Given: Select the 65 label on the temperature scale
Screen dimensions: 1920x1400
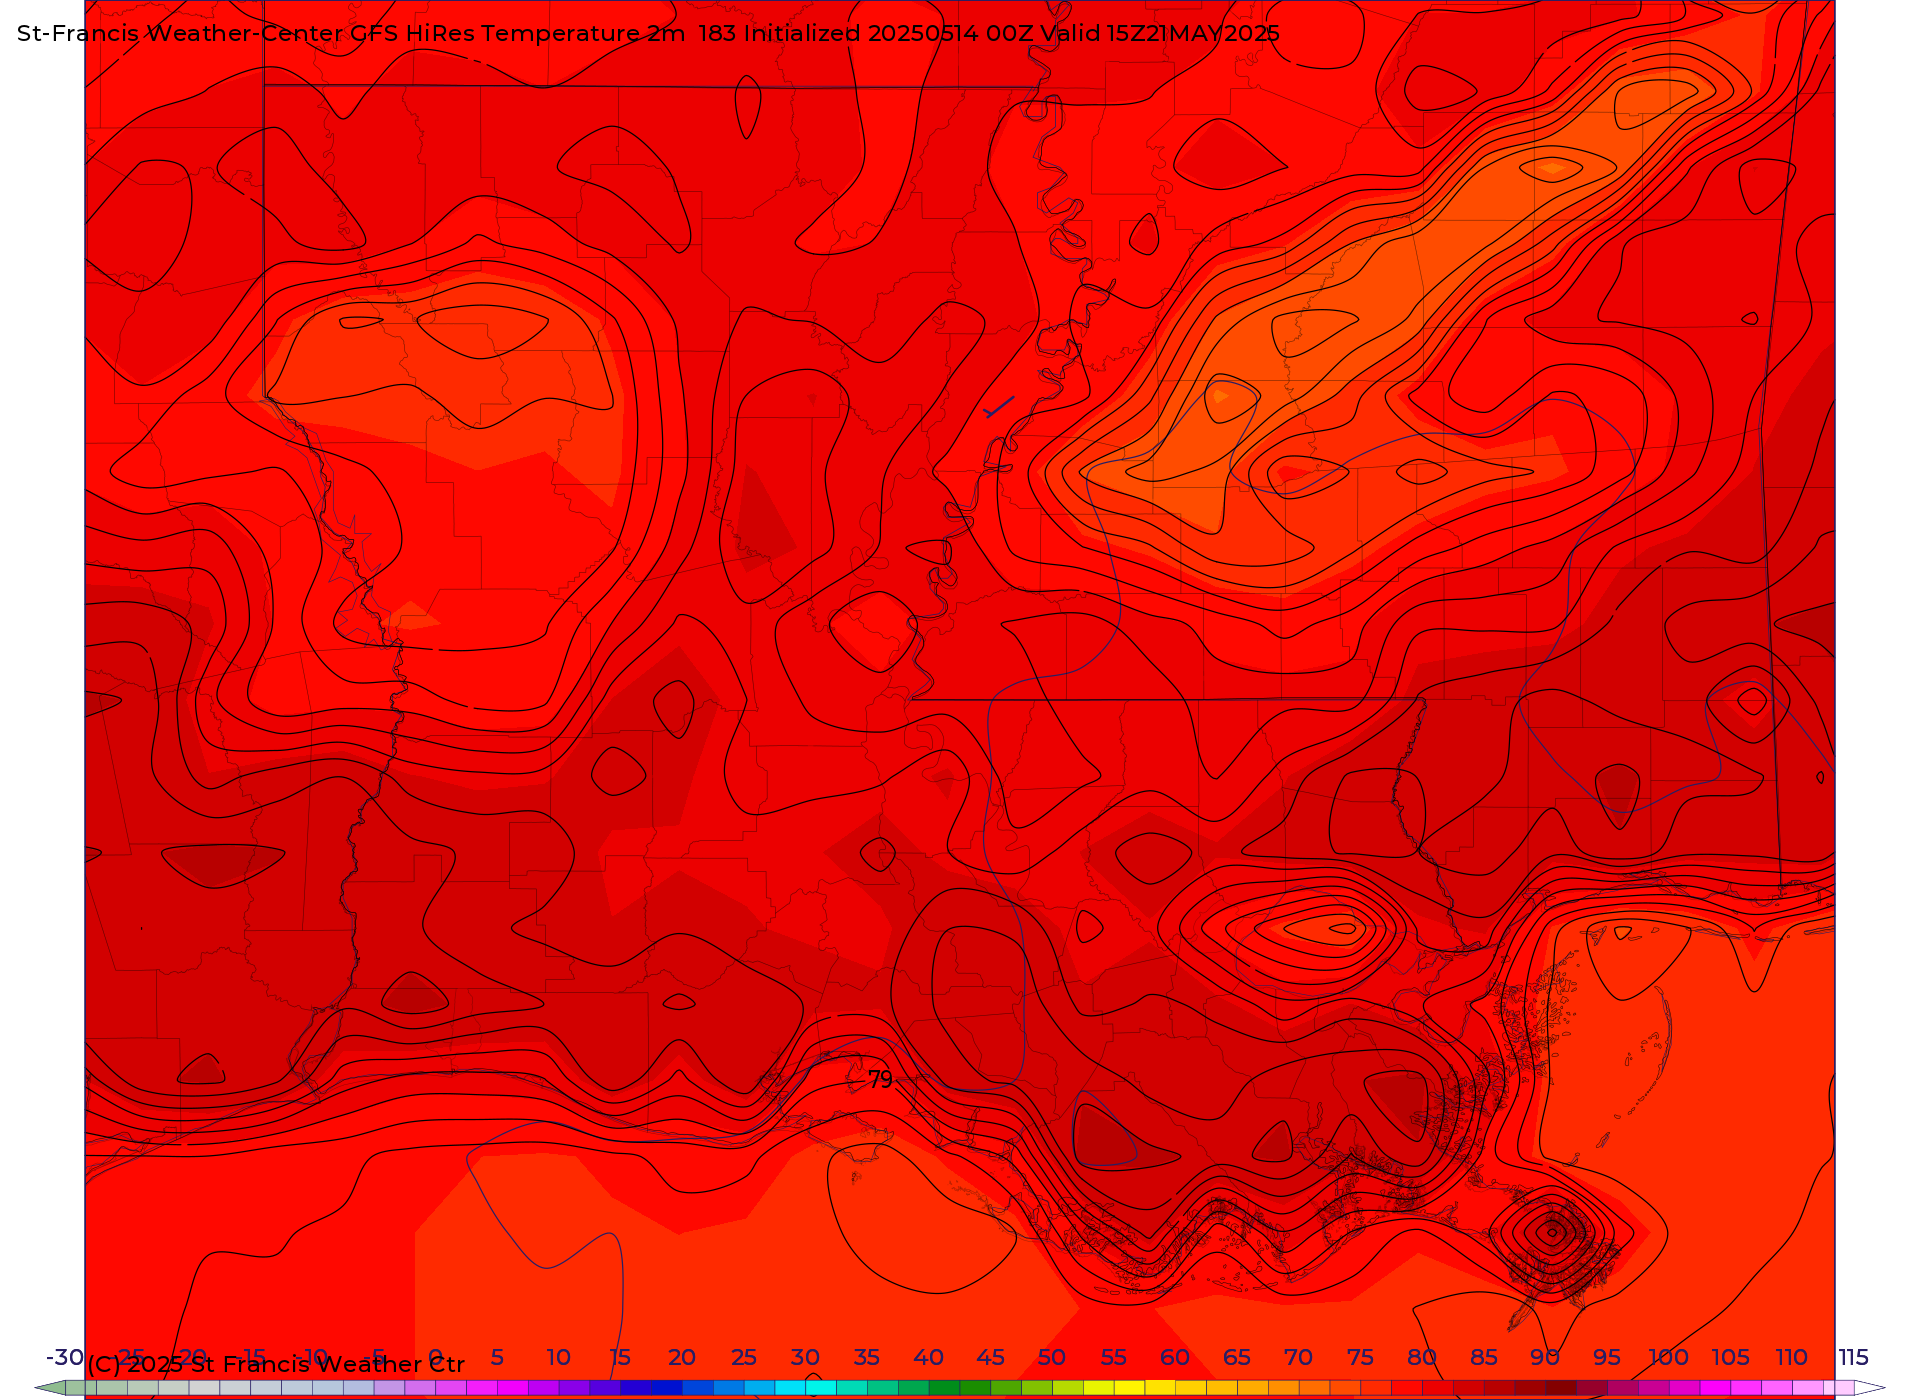Looking at the screenshot, I should click(1237, 1357).
